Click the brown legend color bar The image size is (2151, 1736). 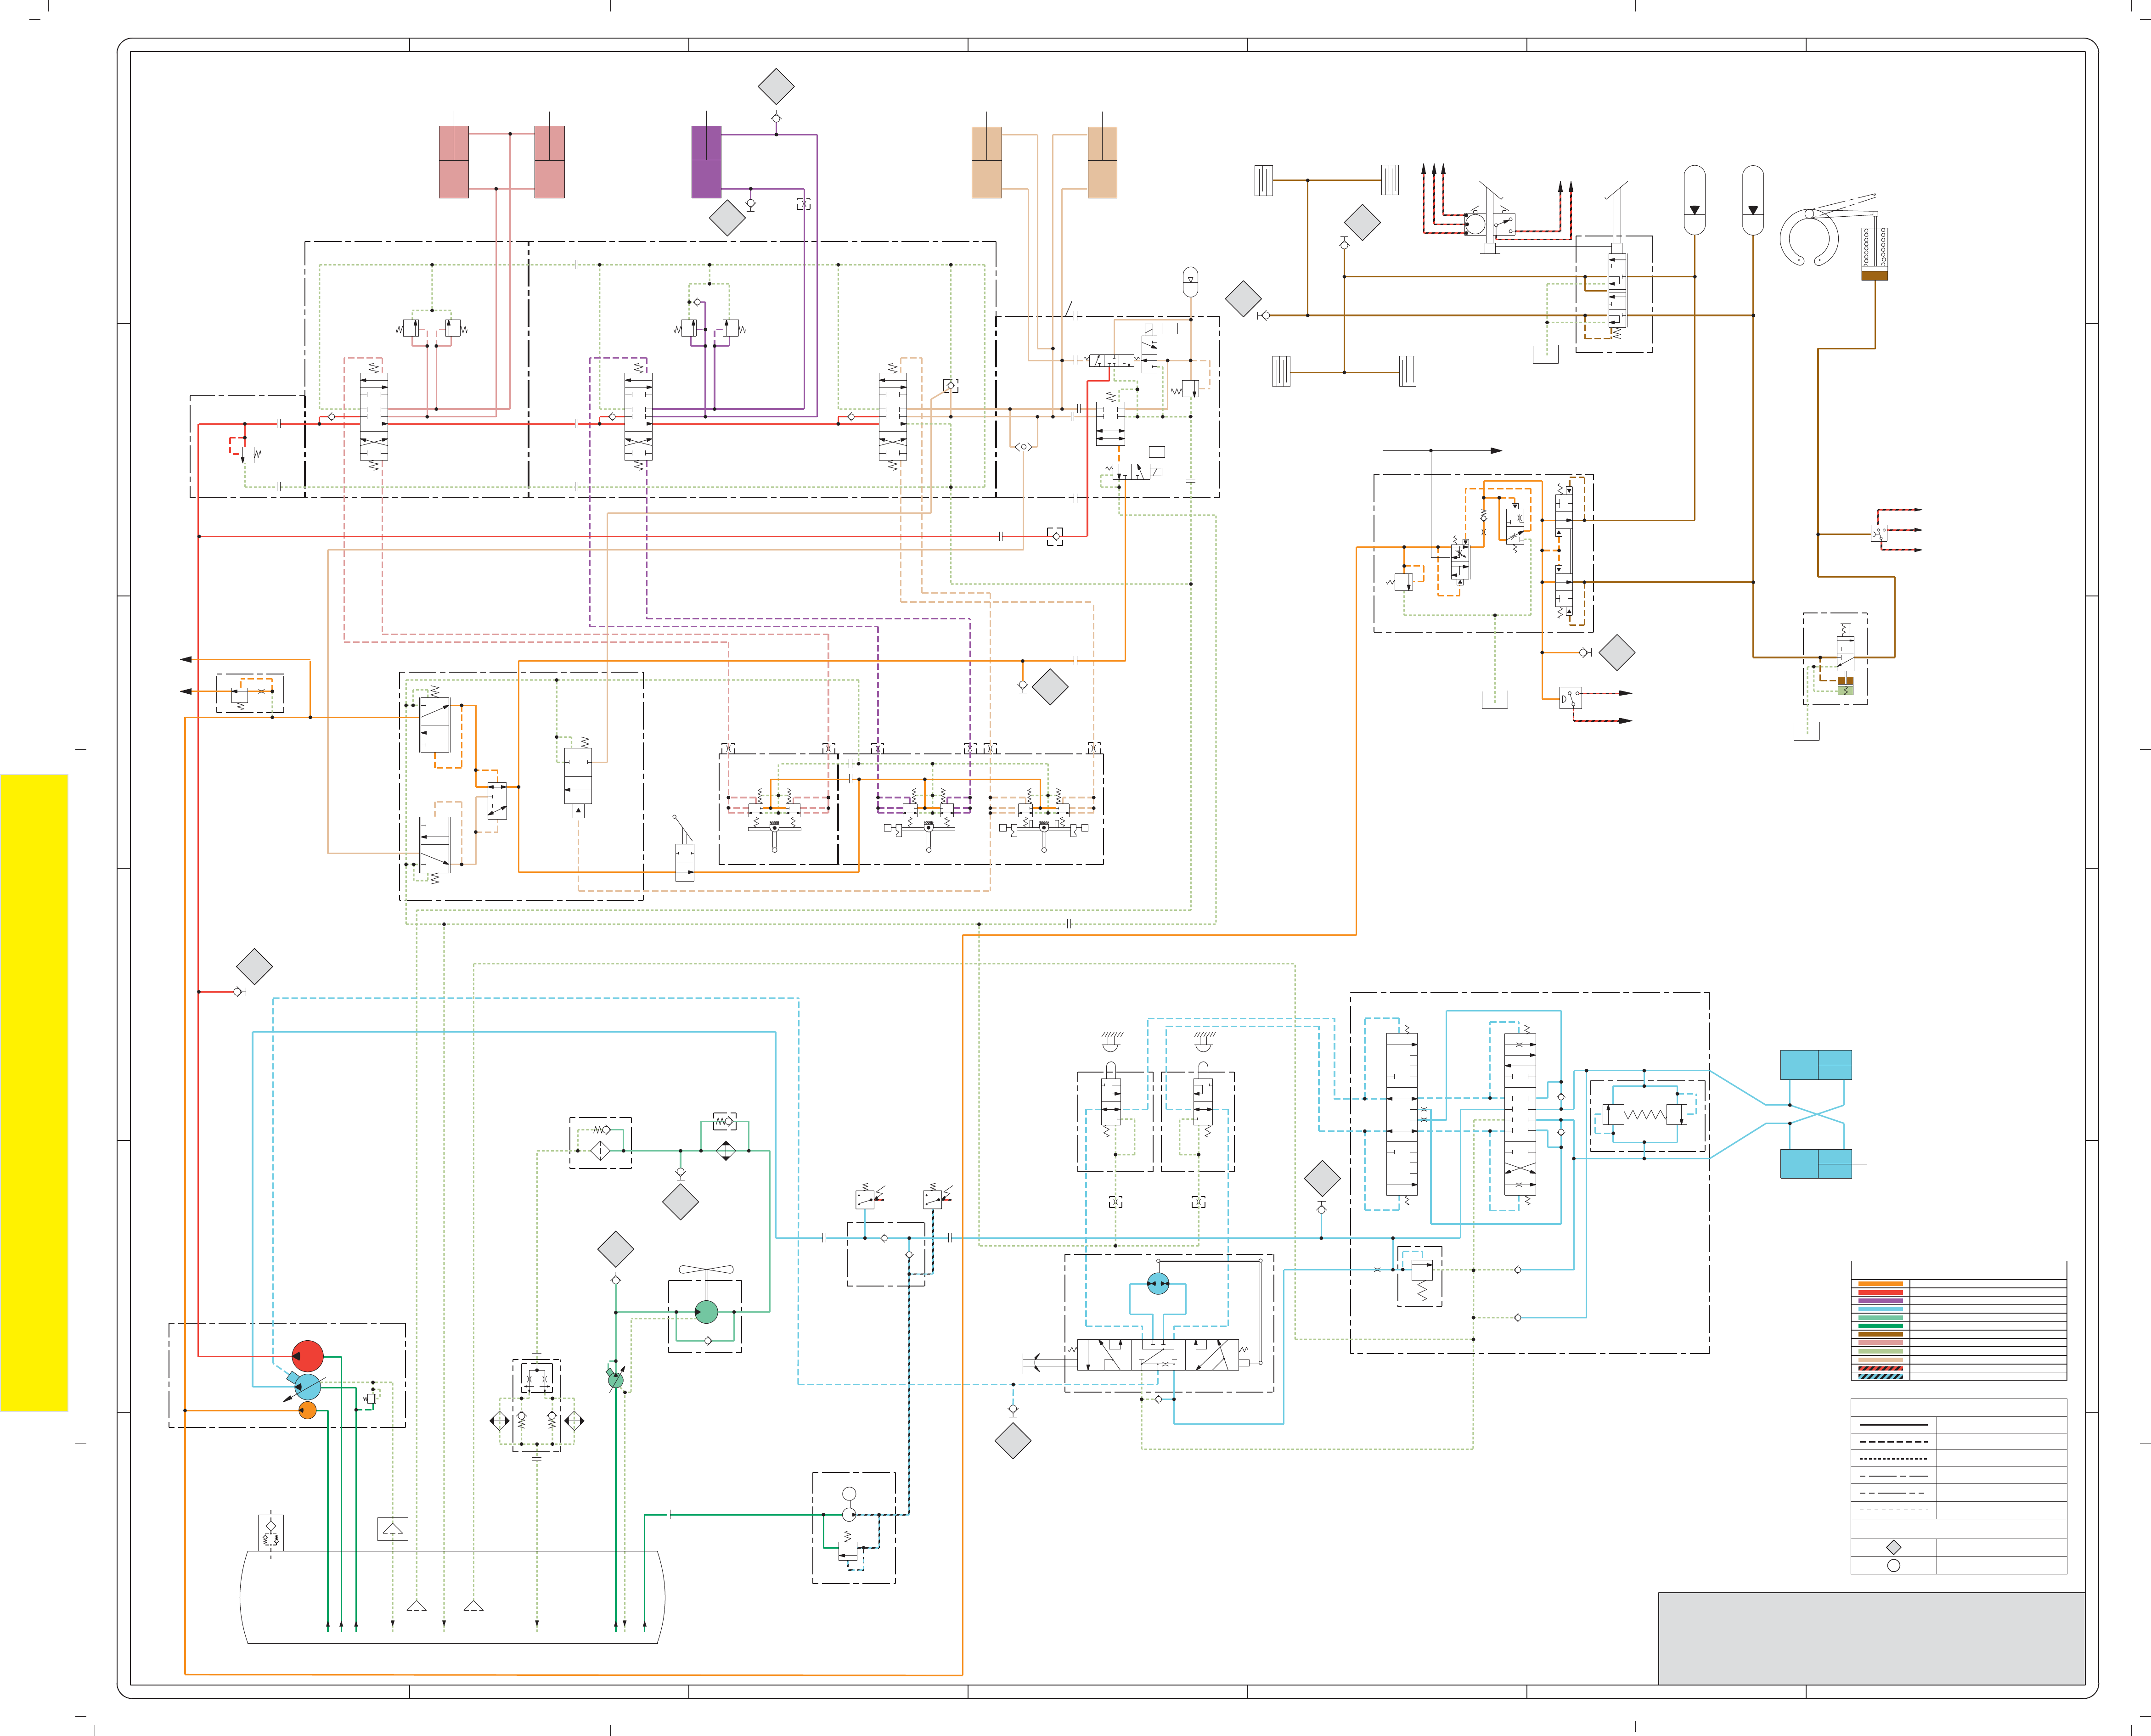point(1881,1334)
